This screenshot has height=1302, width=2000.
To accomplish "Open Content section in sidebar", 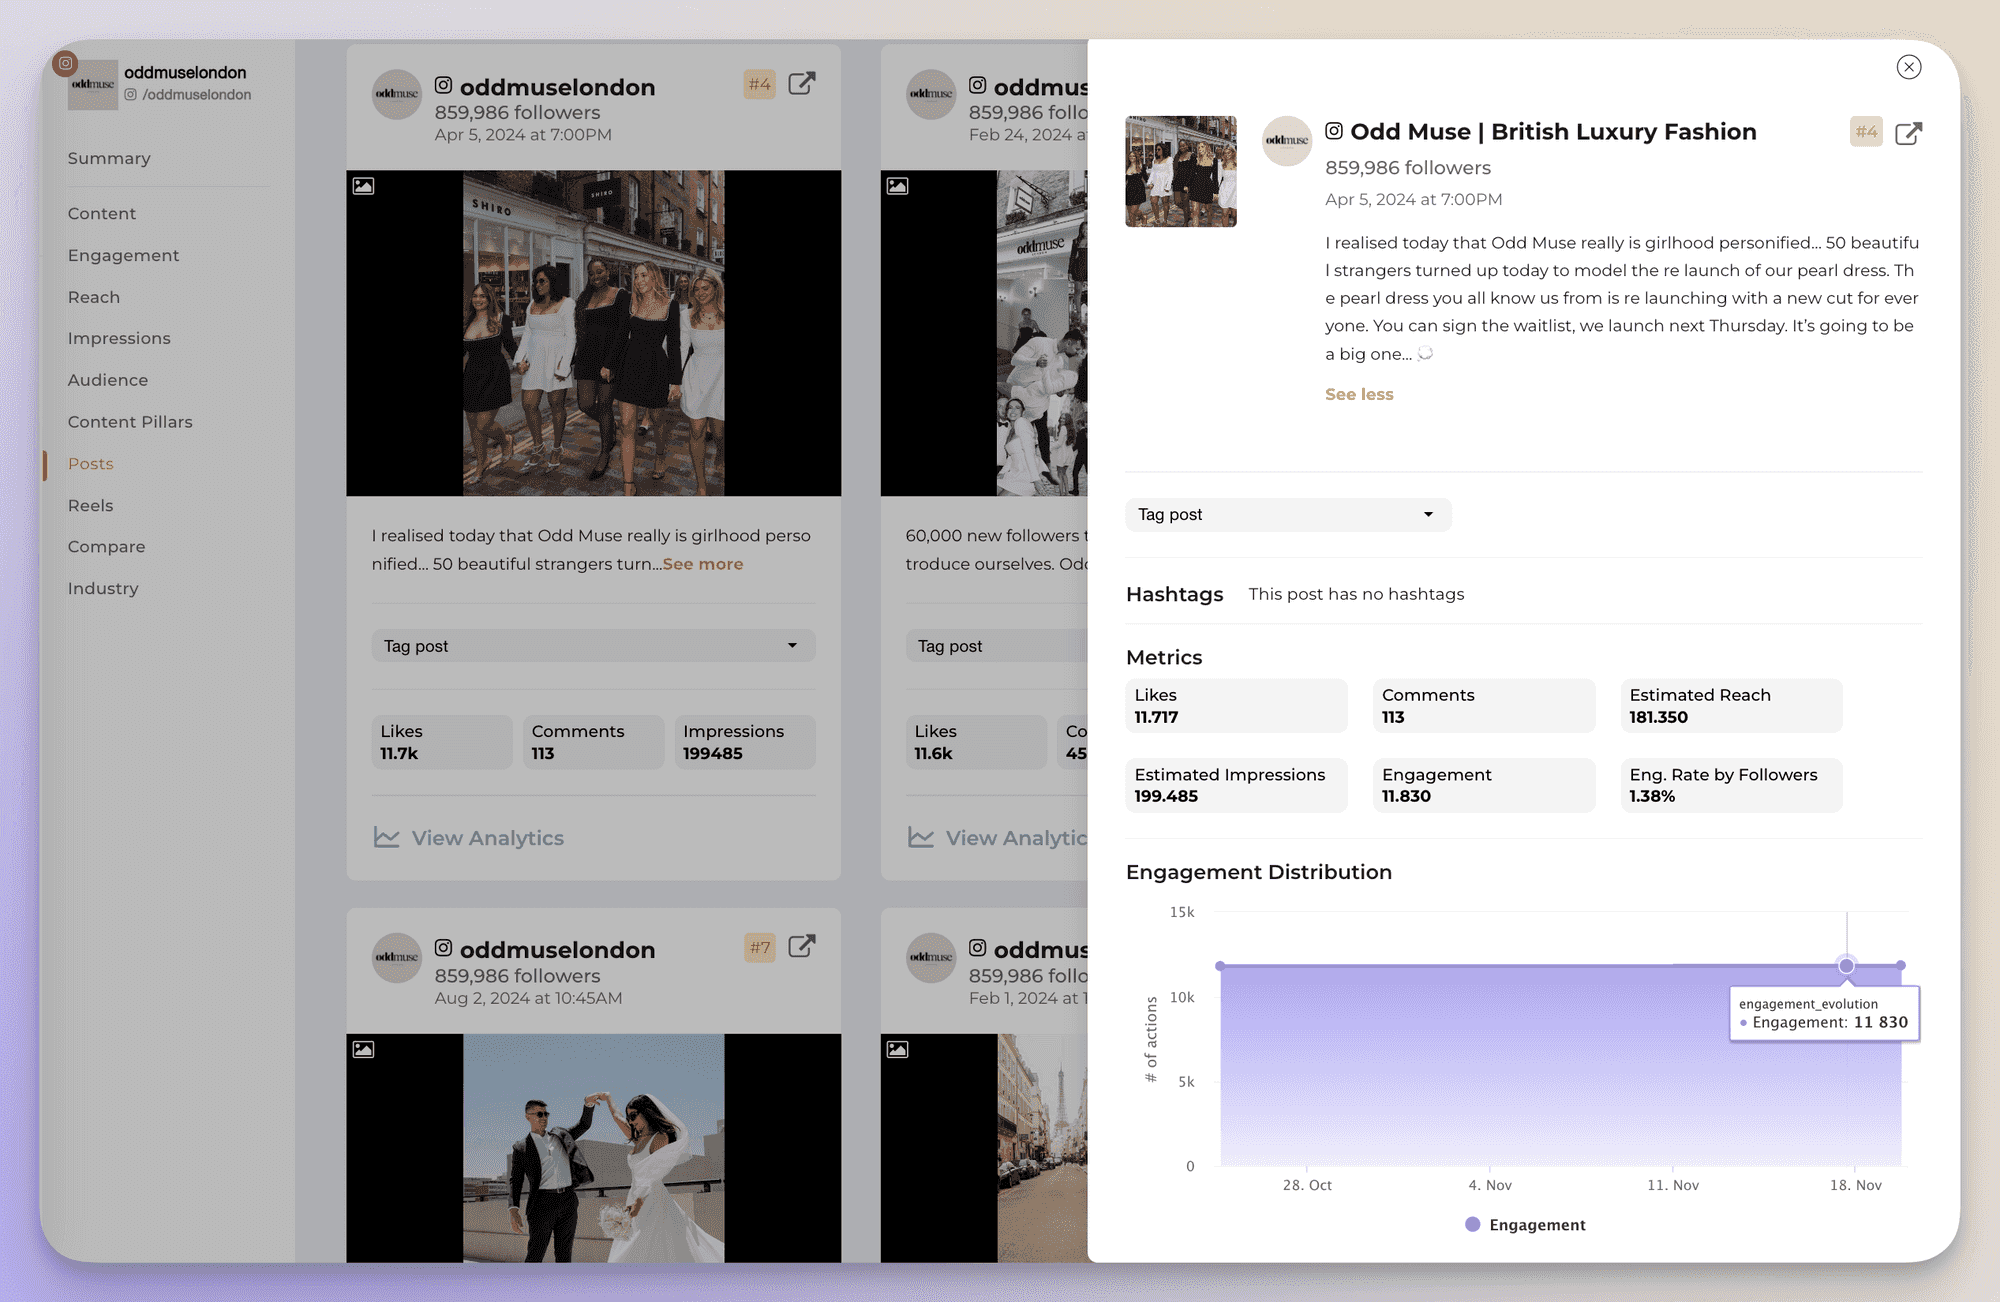I will pos(102,213).
